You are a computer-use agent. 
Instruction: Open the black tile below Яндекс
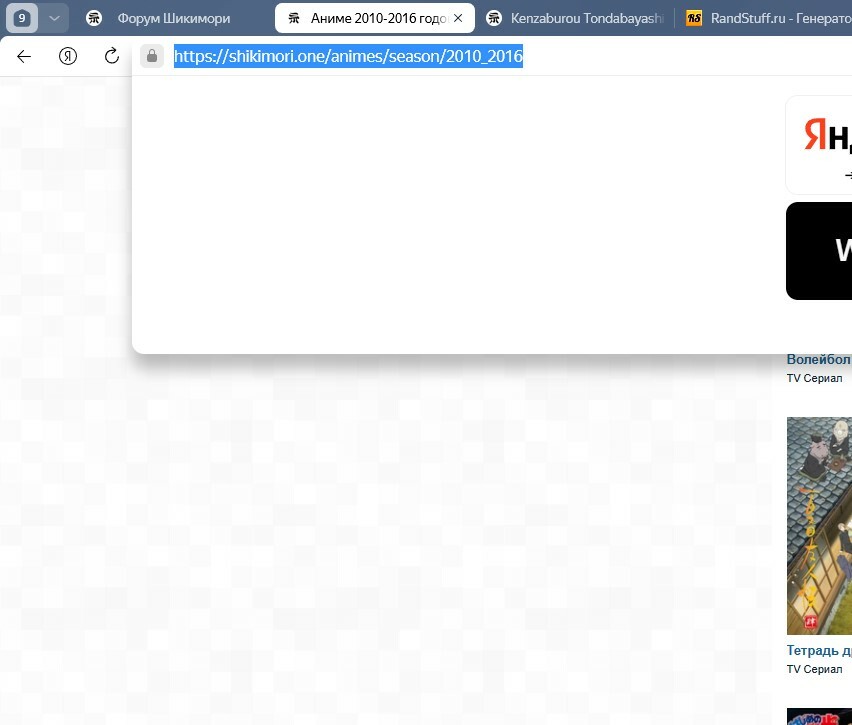820,250
